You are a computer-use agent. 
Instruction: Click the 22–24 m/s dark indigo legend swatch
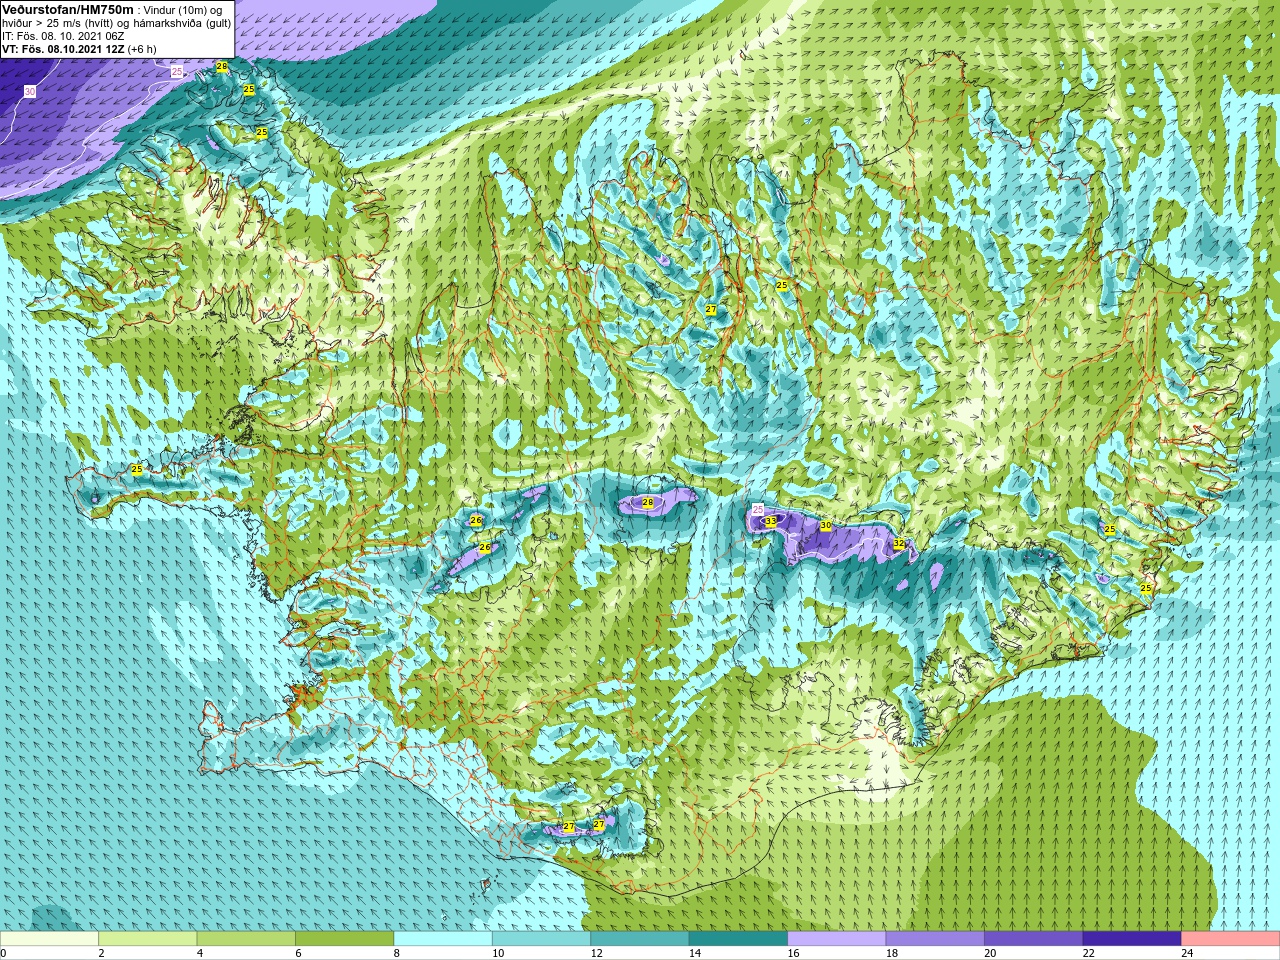1132,939
